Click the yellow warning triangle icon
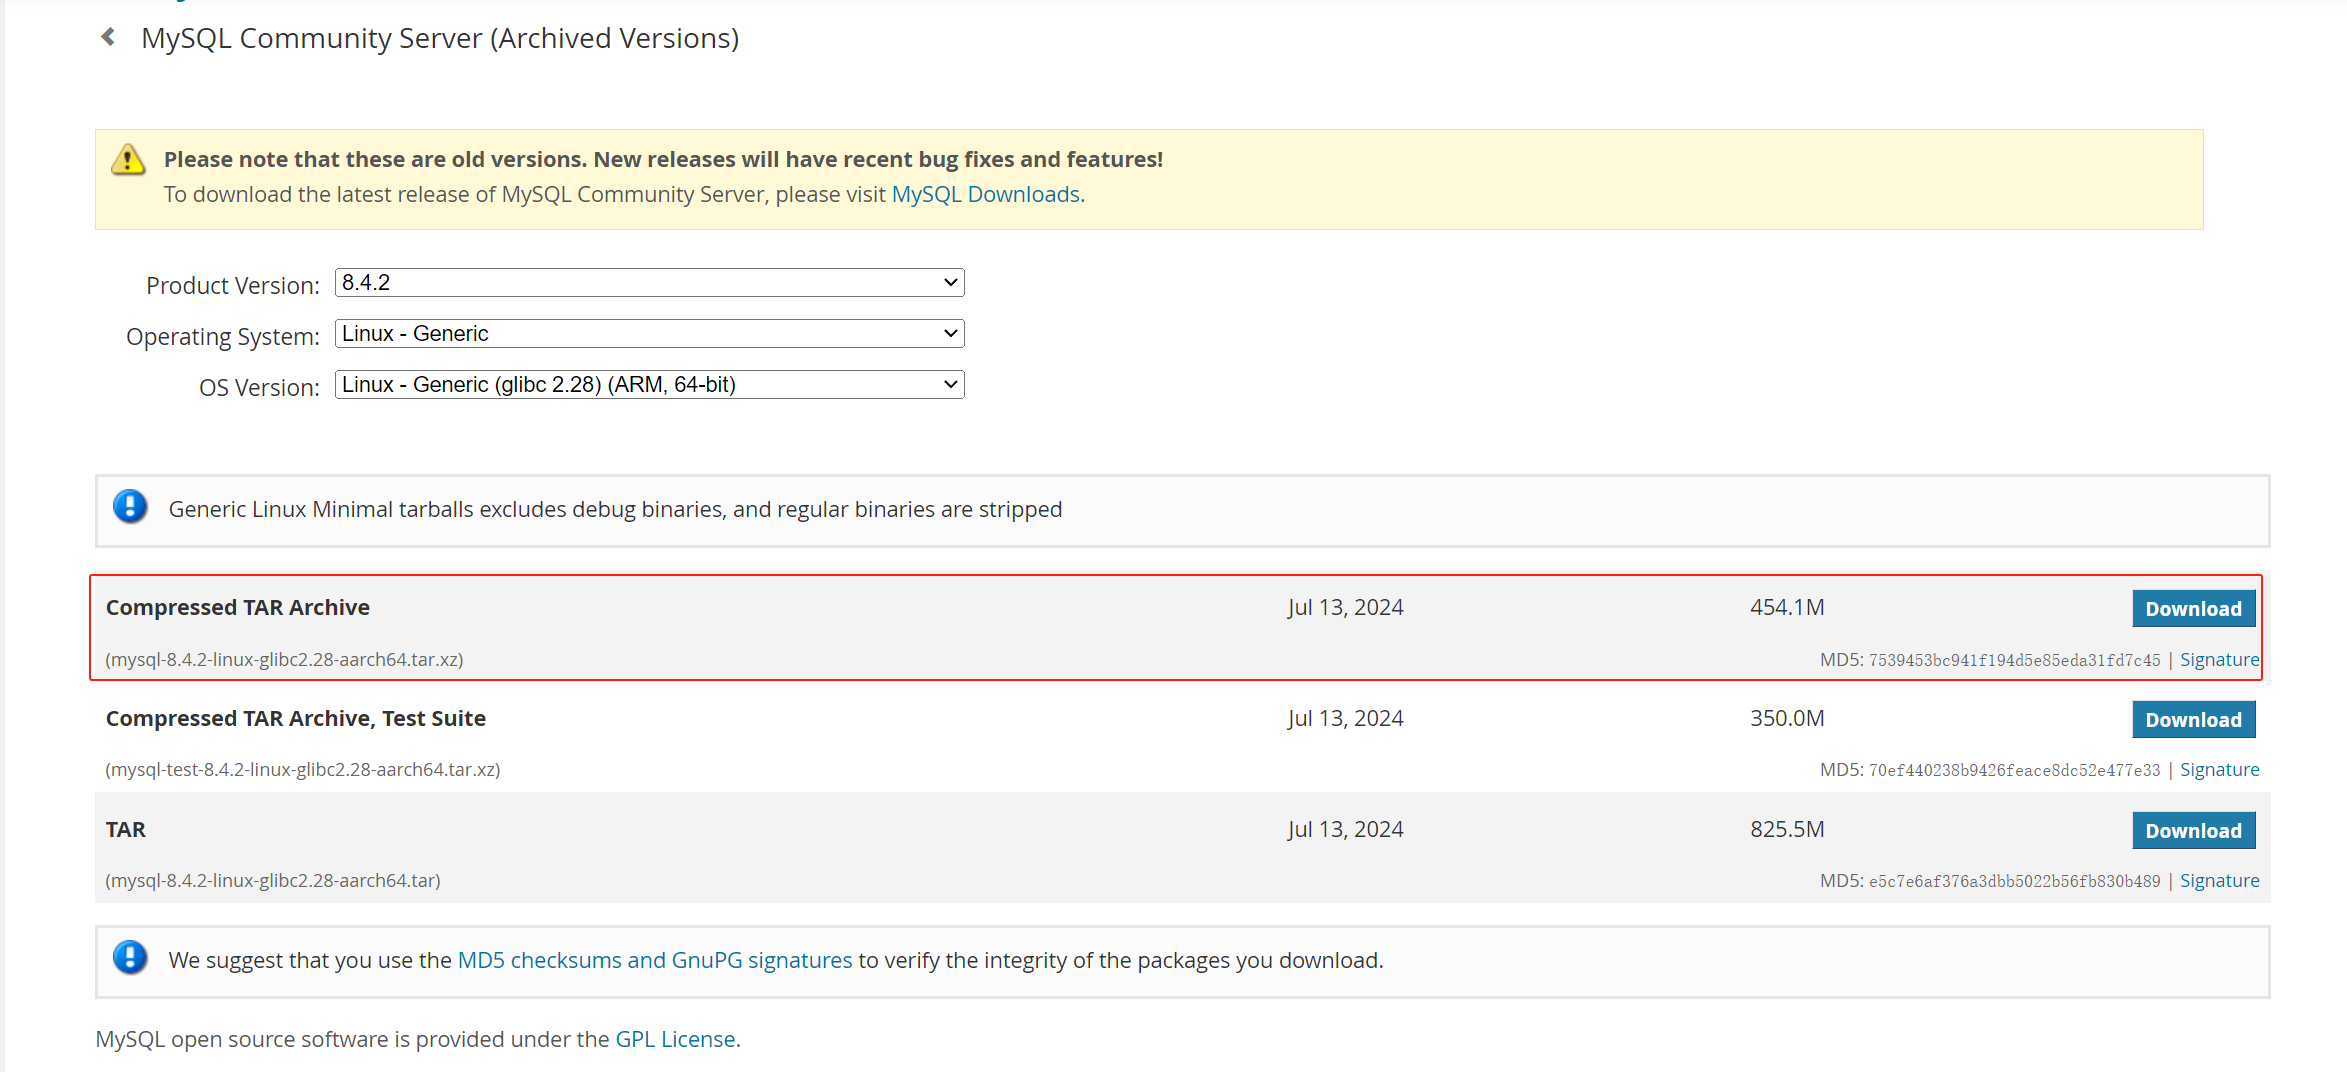Screen dimensions: 2347x1072 point(128,159)
